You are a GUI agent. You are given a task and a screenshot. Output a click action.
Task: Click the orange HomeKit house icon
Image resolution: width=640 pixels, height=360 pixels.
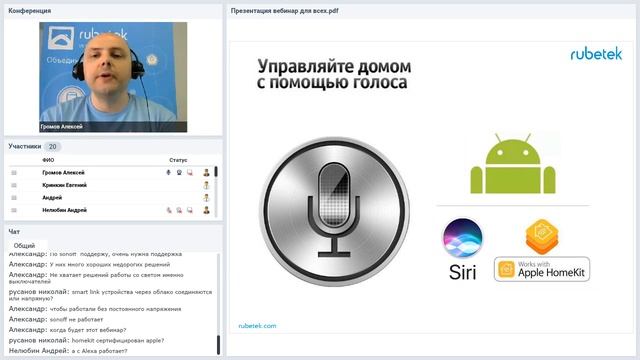click(542, 236)
